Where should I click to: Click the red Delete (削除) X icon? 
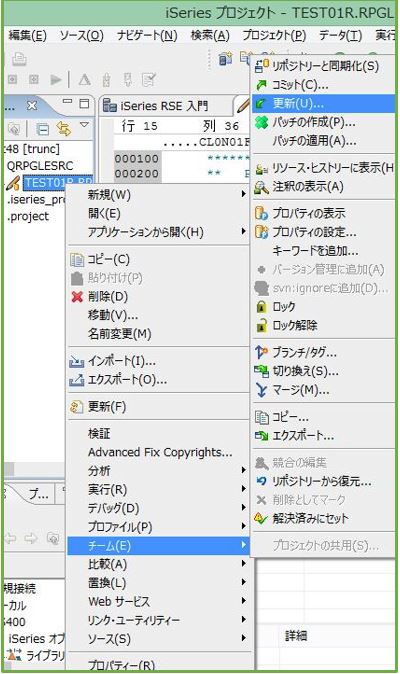tap(77, 297)
